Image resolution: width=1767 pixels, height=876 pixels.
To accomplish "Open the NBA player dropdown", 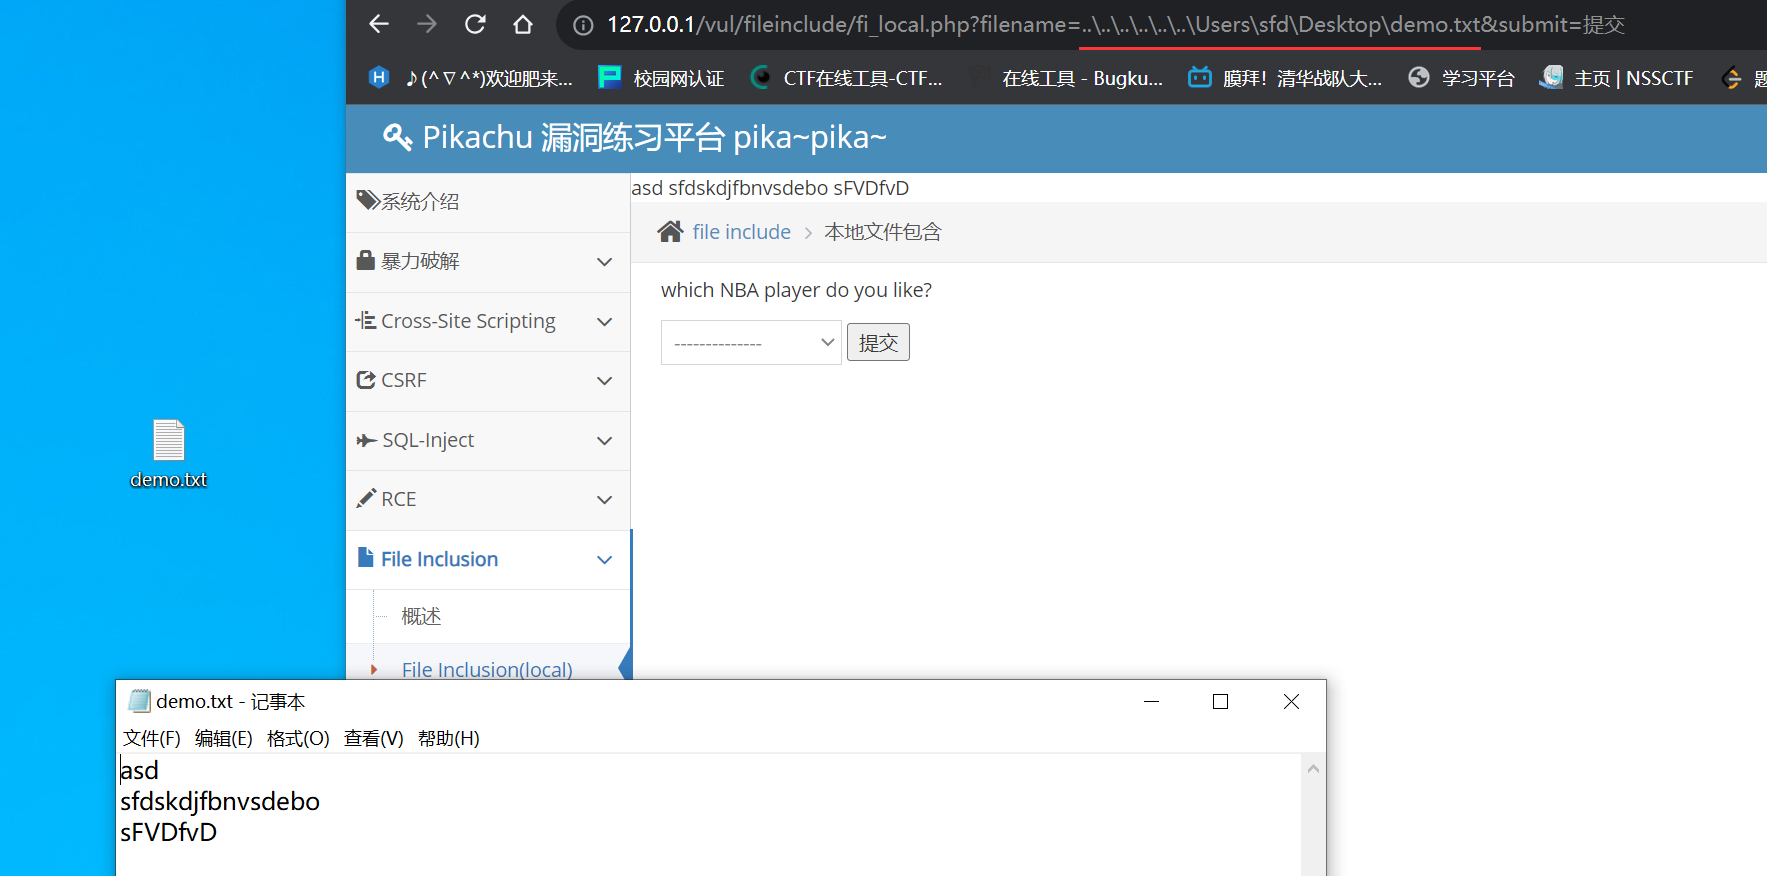I will click(751, 343).
